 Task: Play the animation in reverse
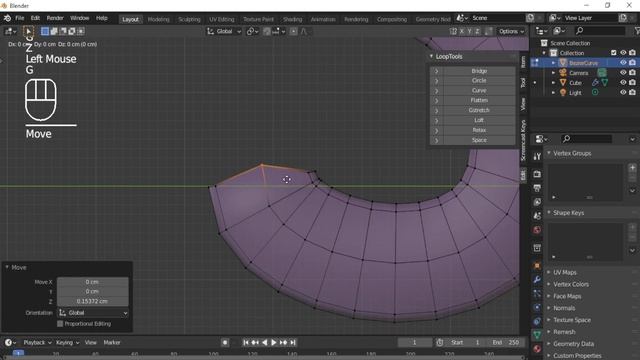tap(264, 342)
